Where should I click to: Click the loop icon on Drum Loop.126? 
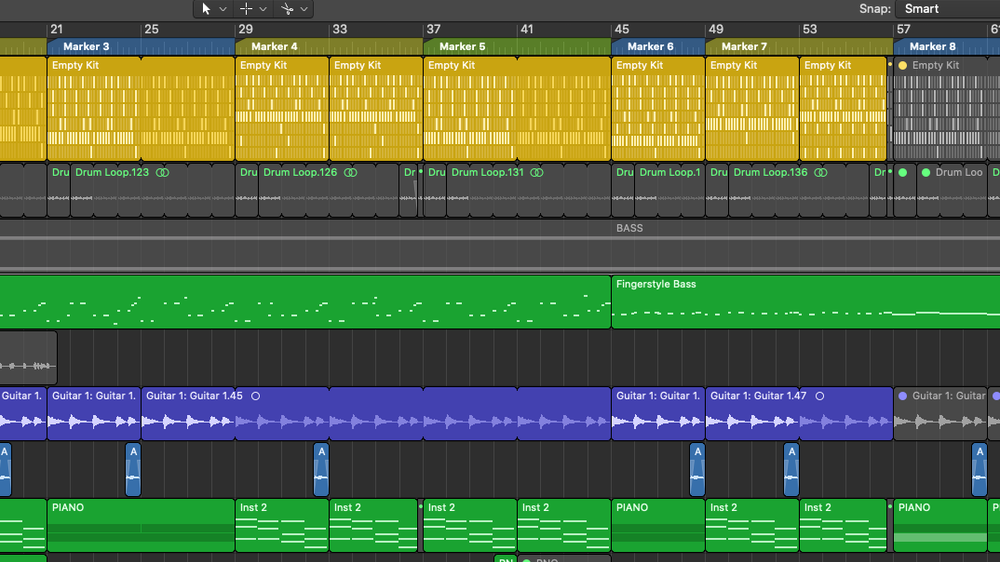coord(350,172)
